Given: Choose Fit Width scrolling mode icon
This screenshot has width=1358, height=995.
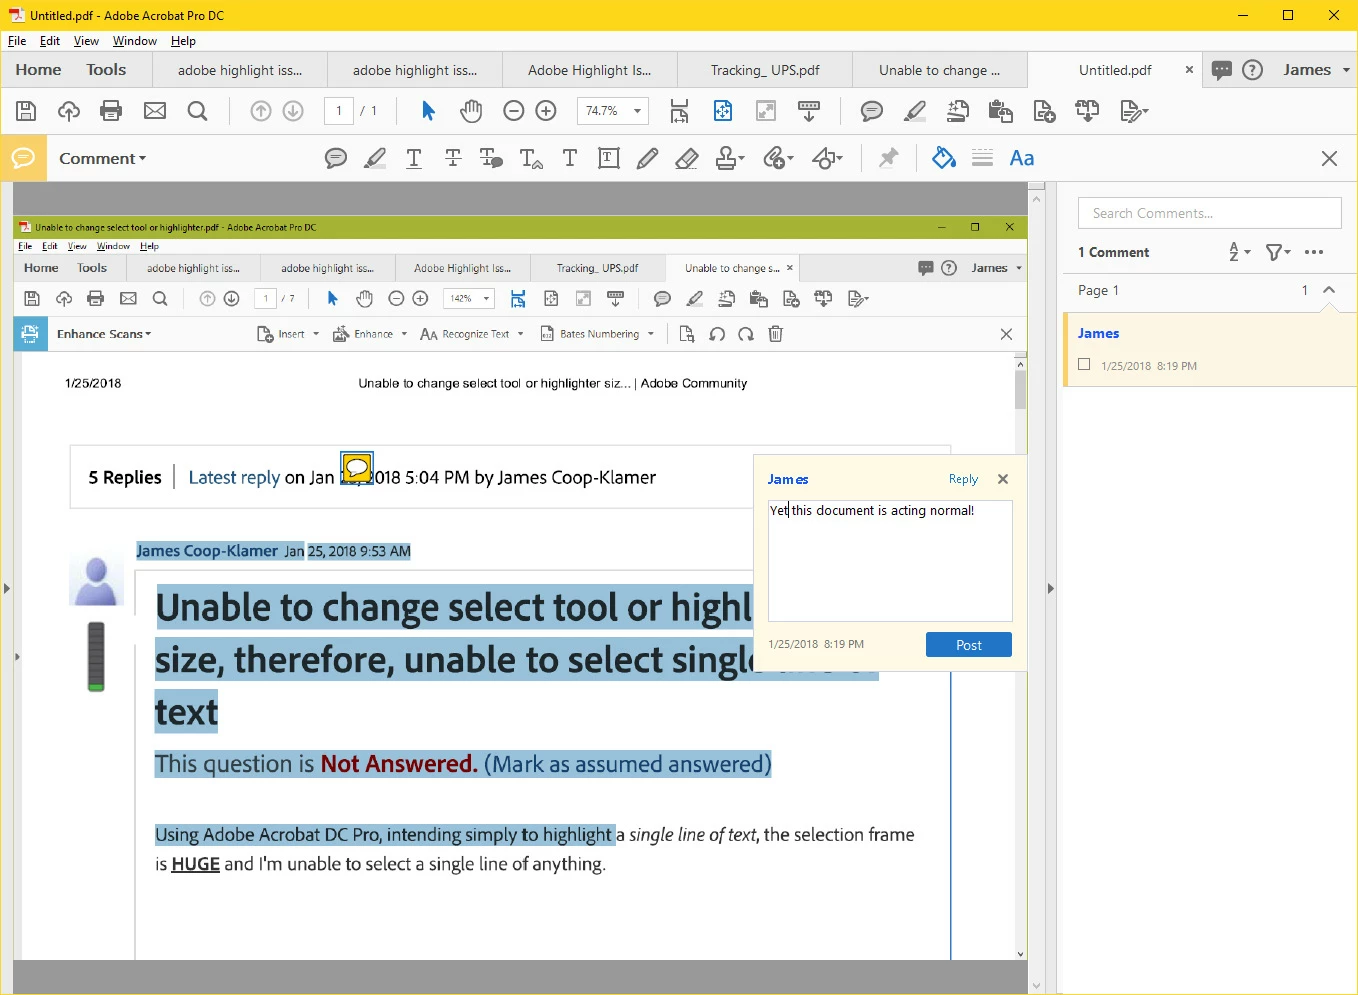Looking at the screenshot, I should [x=679, y=111].
